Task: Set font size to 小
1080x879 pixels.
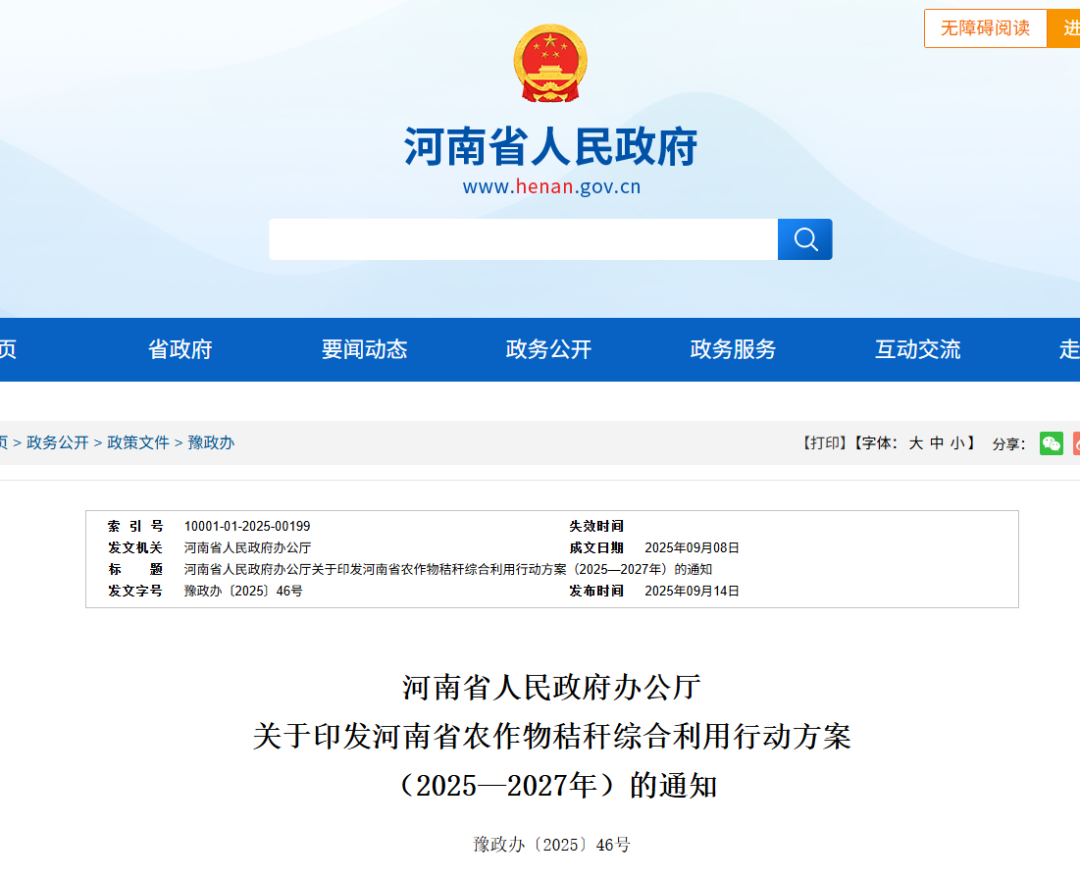Action: pyautogui.click(x=957, y=443)
